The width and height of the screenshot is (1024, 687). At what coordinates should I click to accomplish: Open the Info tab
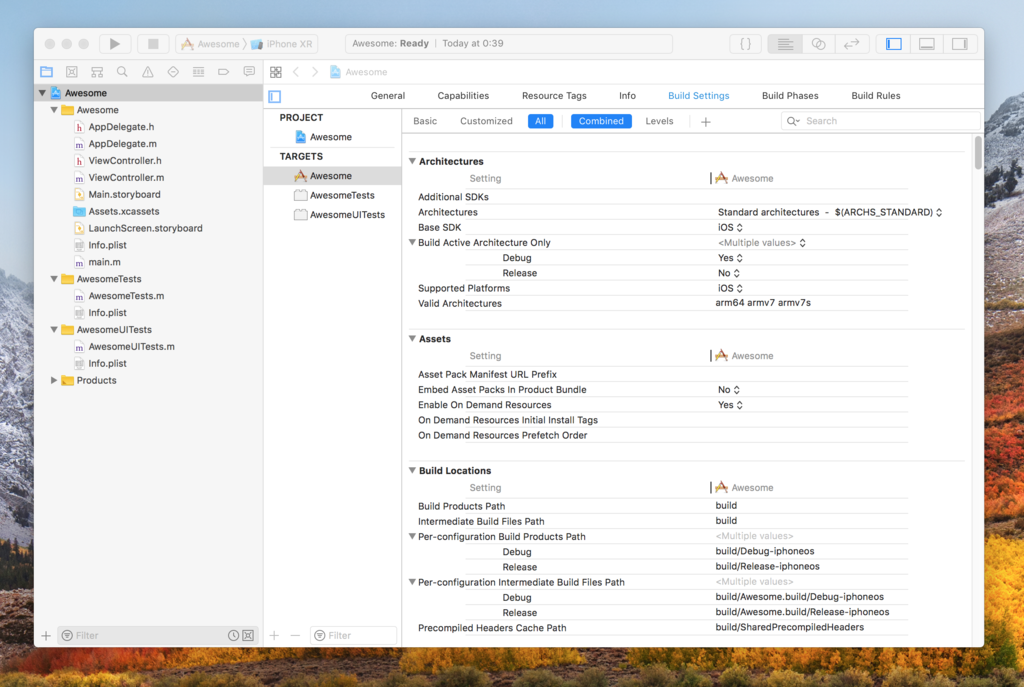628,95
